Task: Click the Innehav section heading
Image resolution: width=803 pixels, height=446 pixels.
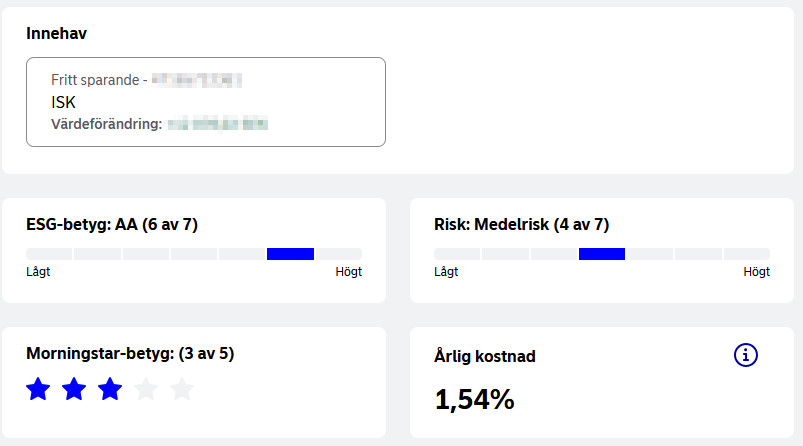Action: [x=57, y=33]
